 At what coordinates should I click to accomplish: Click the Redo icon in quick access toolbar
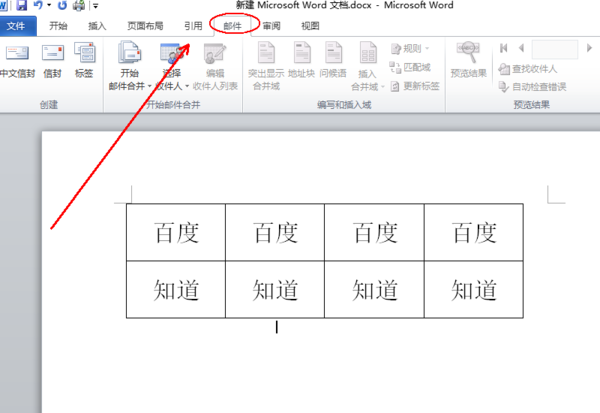click(62, 5)
